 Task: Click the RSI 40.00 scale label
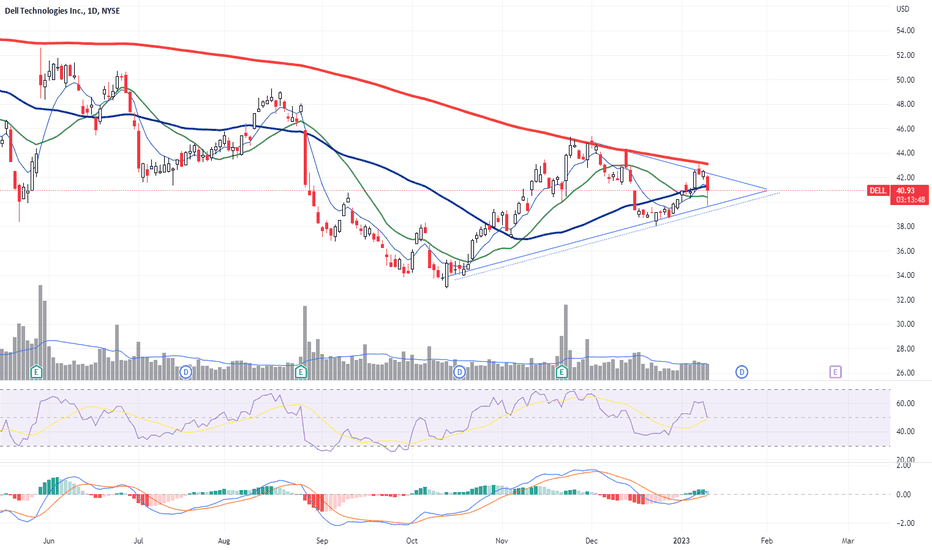905,431
